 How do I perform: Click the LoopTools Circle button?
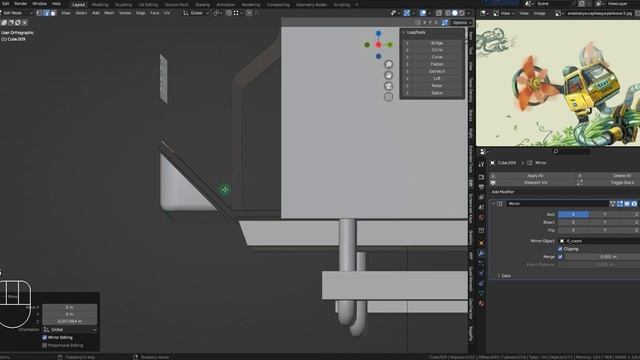437,50
